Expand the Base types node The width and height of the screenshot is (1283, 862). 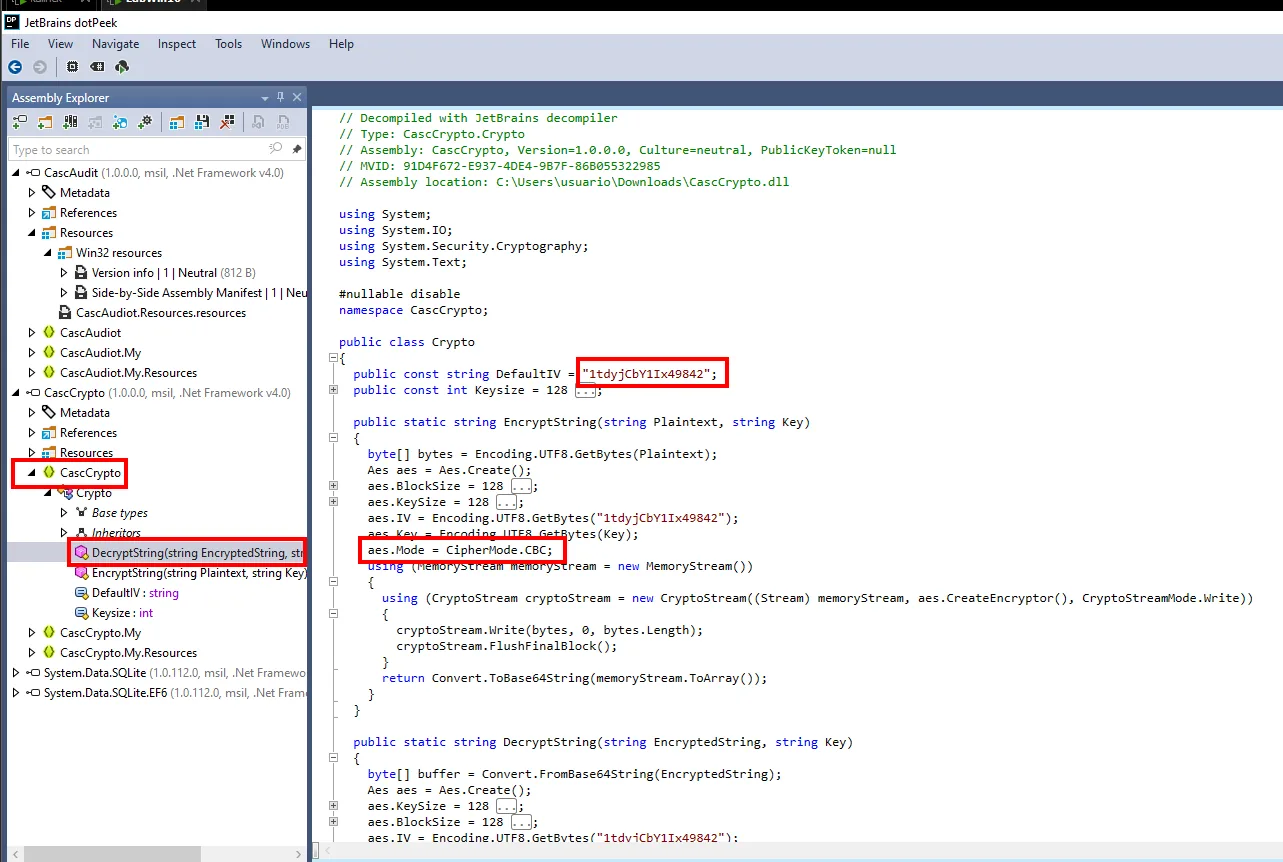coord(65,513)
